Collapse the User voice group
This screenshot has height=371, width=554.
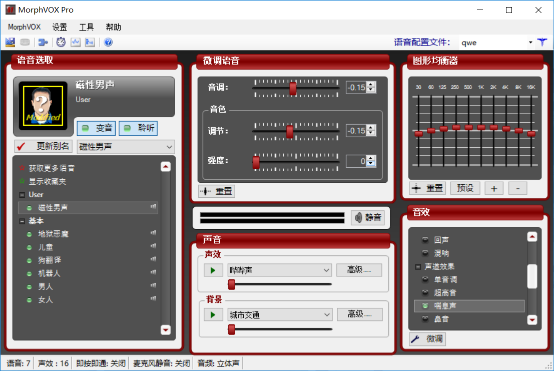[x=22, y=195]
